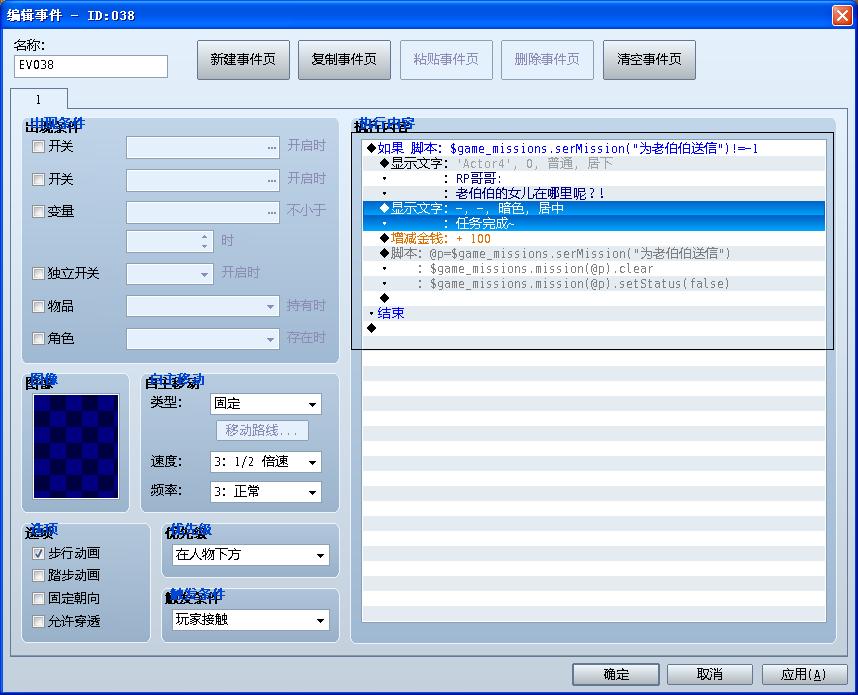Open the 触发条件 dropdown 玩家接触
The width and height of the screenshot is (858, 695).
click(251, 619)
